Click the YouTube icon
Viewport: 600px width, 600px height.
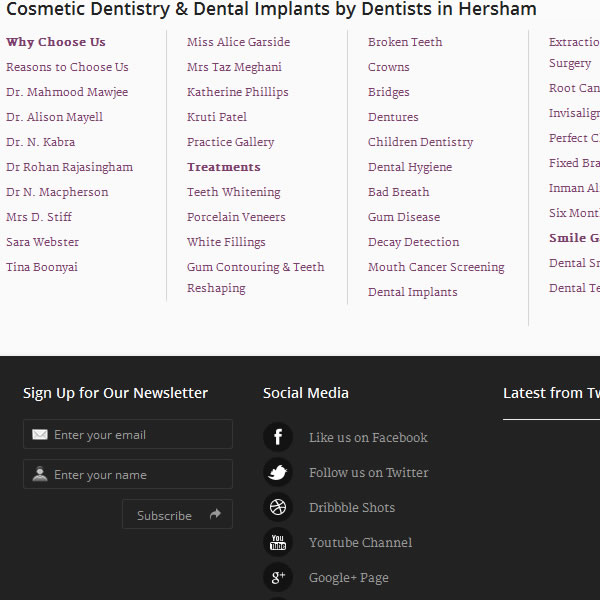pyautogui.click(x=277, y=542)
